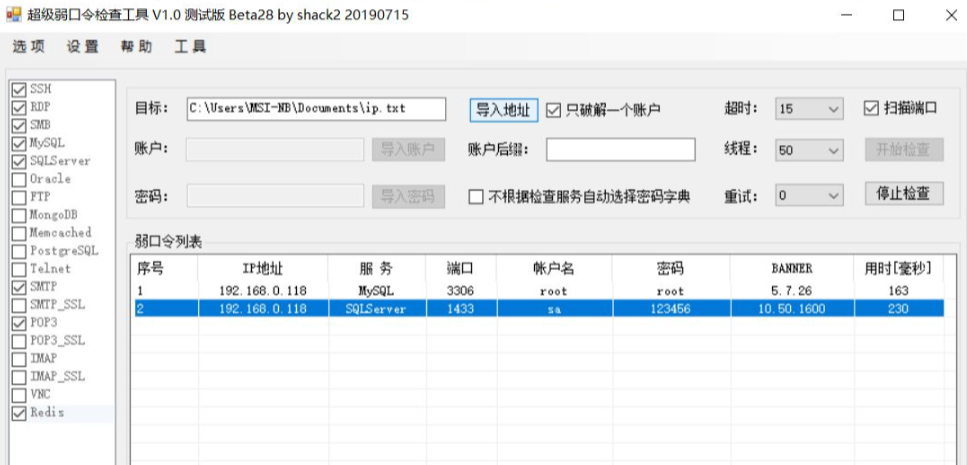Uncheck the SSH service checkbox
Image resolution: width=967 pixels, height=465 pixels.
tap(19, 90)
